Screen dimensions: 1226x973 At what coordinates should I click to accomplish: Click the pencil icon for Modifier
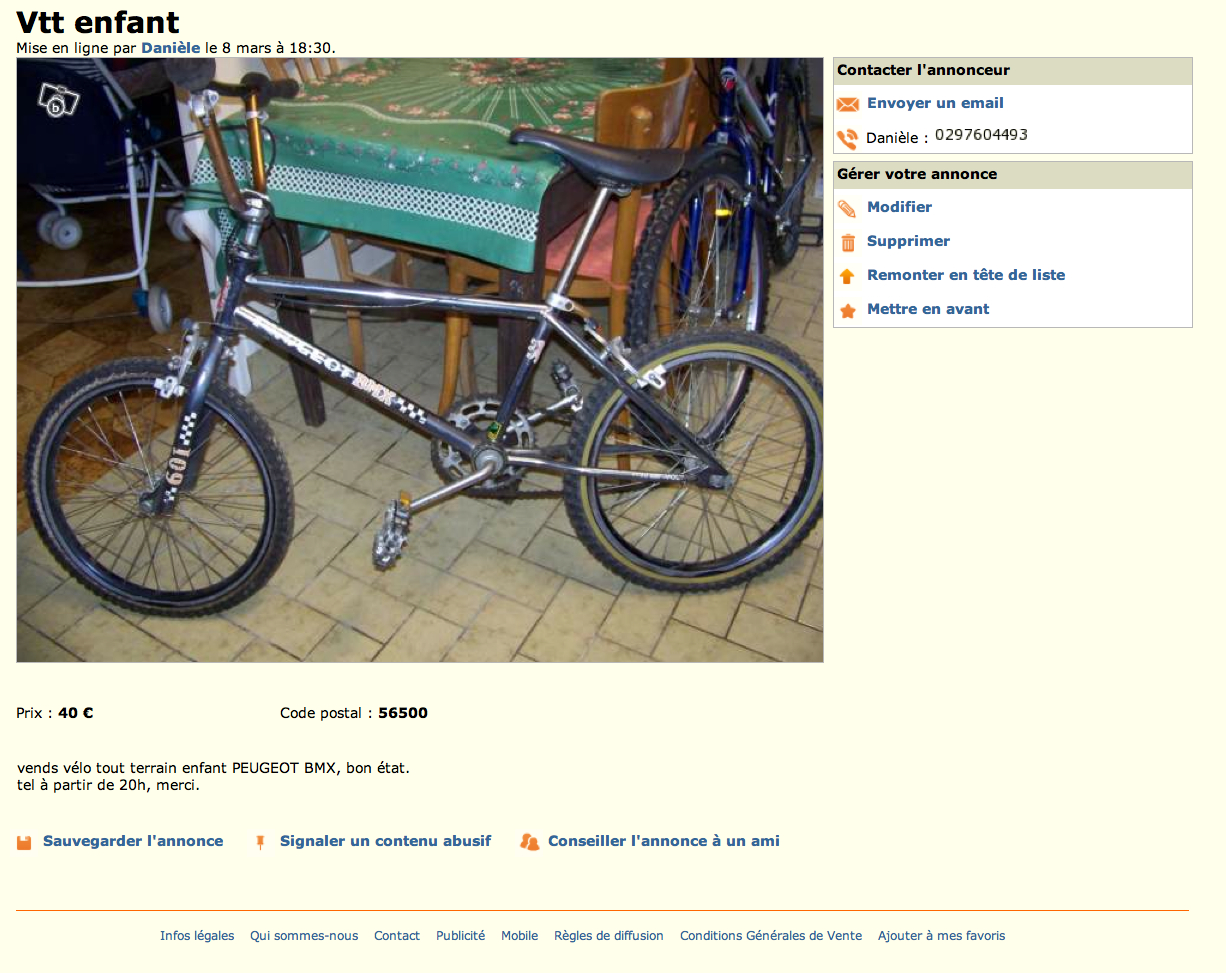click(848, 208)
